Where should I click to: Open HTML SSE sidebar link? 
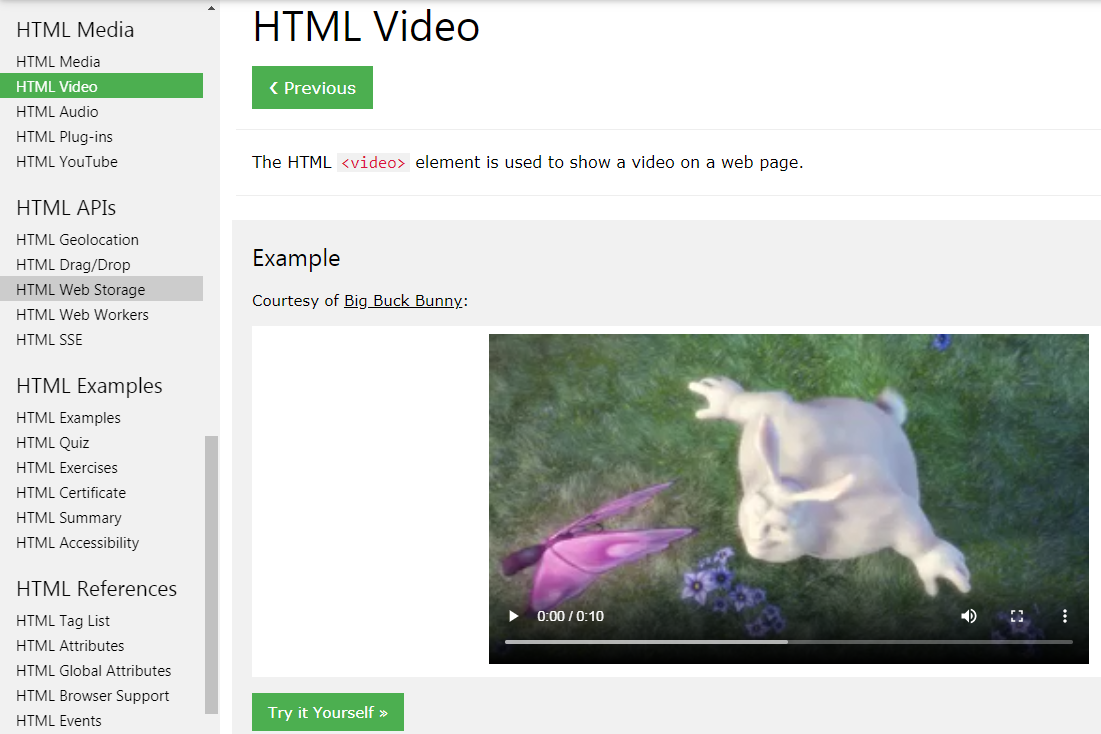[x=49, y=340]
